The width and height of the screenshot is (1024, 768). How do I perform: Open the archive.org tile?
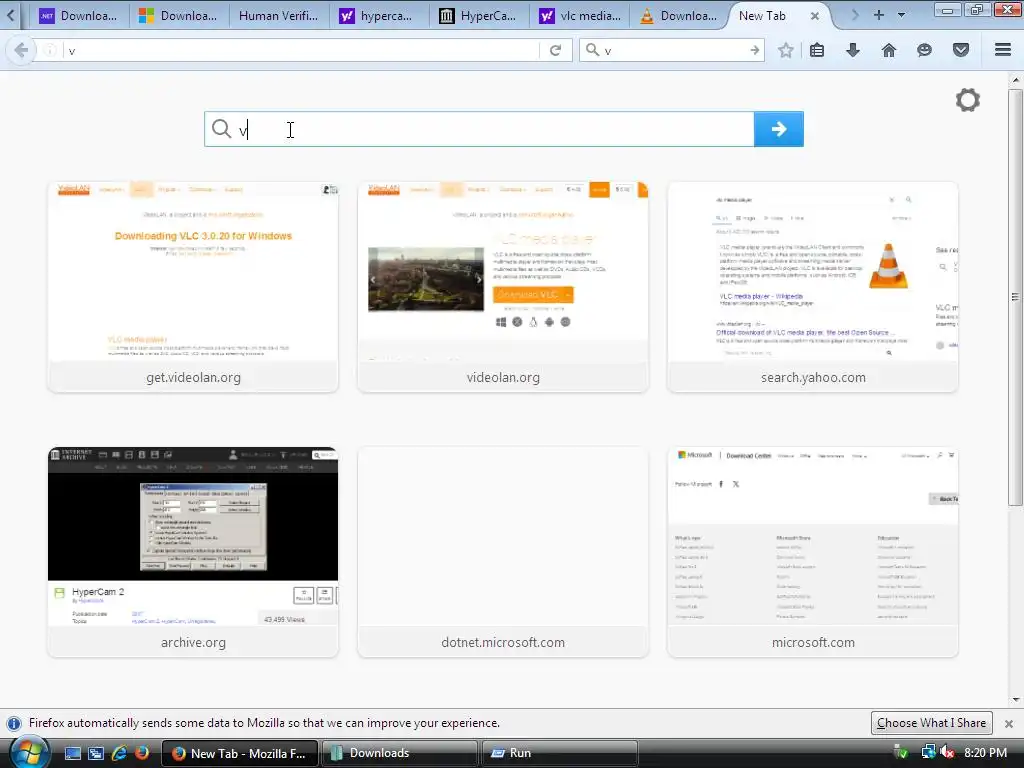pos(193,552)
